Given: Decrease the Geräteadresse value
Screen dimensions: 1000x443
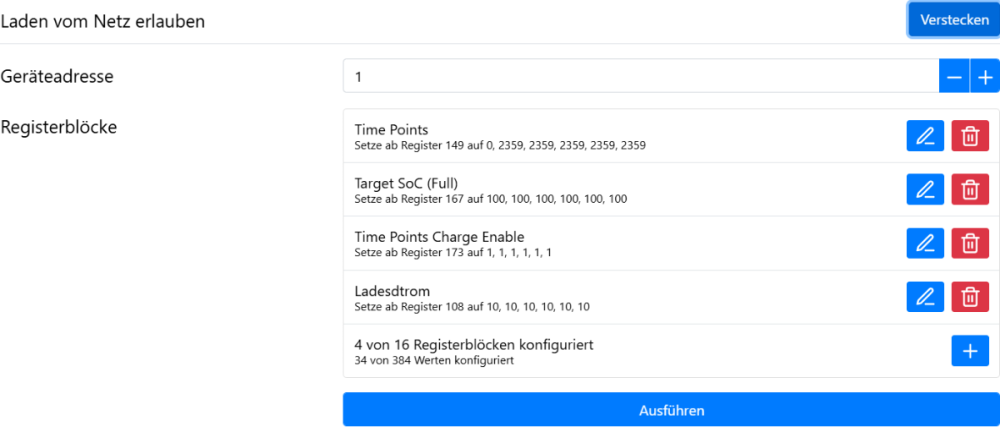Looking at the screenshot, I should click(954, 77).
